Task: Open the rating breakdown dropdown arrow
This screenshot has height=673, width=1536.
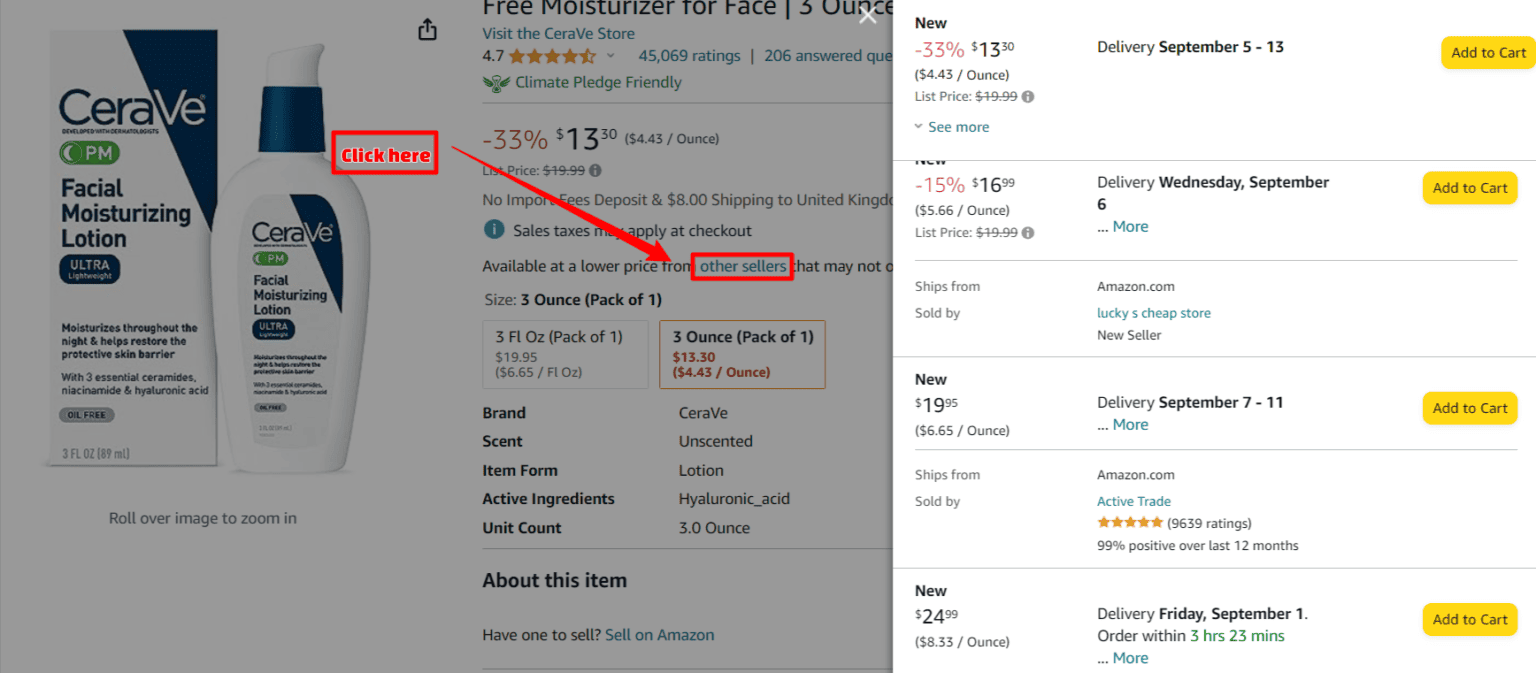Action: pyautogui.click(x=611, y=56)
